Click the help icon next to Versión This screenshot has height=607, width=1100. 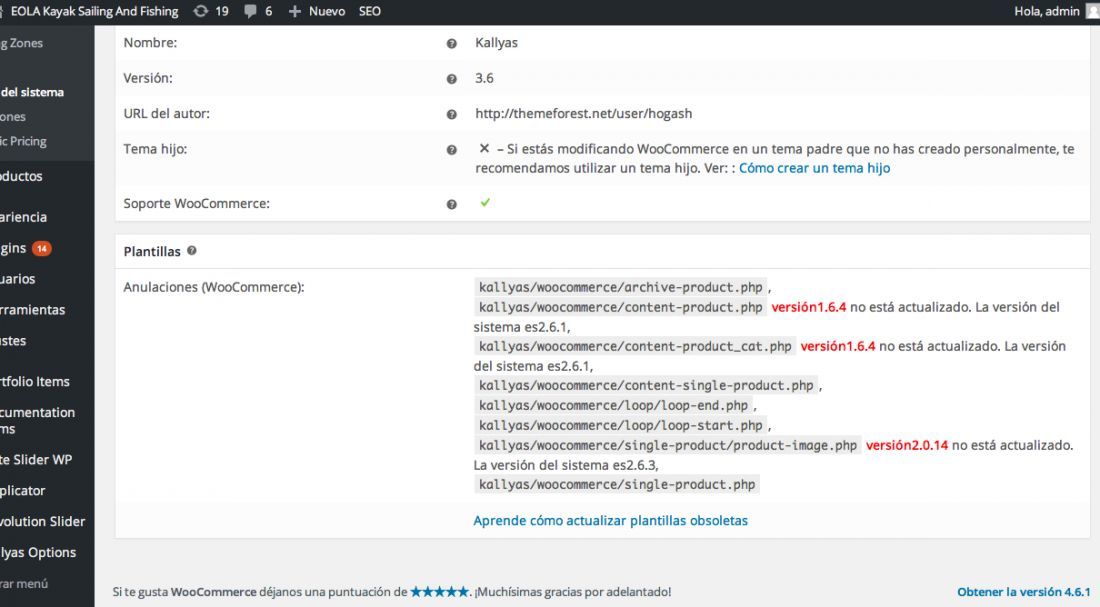point(452,79)
